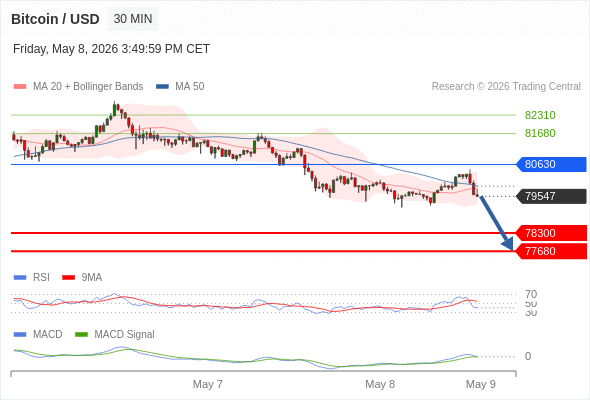
Task: Click the 82310 green resistance label
Action: [540, 115]
